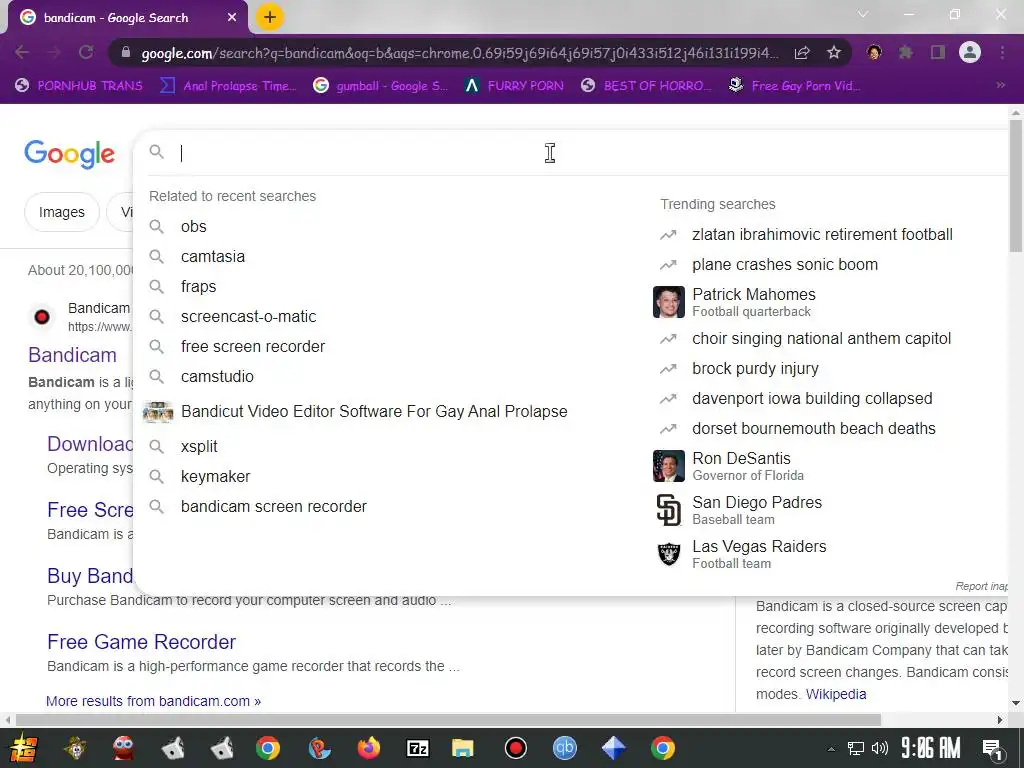Click the horizontal scrollbar at page bottom

pyautogui.click(x=448, y=720)
